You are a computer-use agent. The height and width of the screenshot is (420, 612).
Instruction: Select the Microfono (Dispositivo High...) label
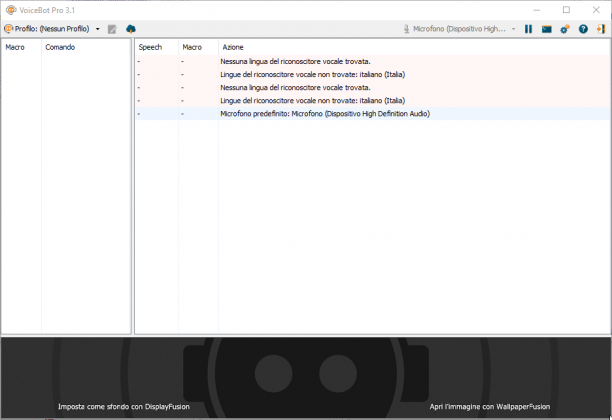click(459, 29)
